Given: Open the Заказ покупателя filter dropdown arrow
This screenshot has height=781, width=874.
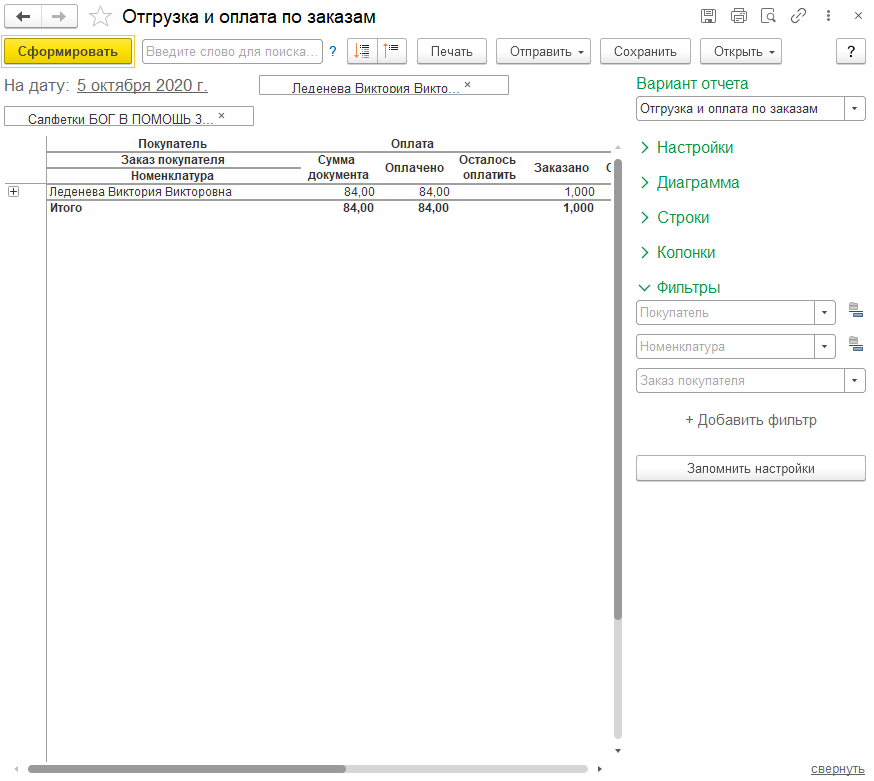Looking at the screenshot, I should coord(854,381).
